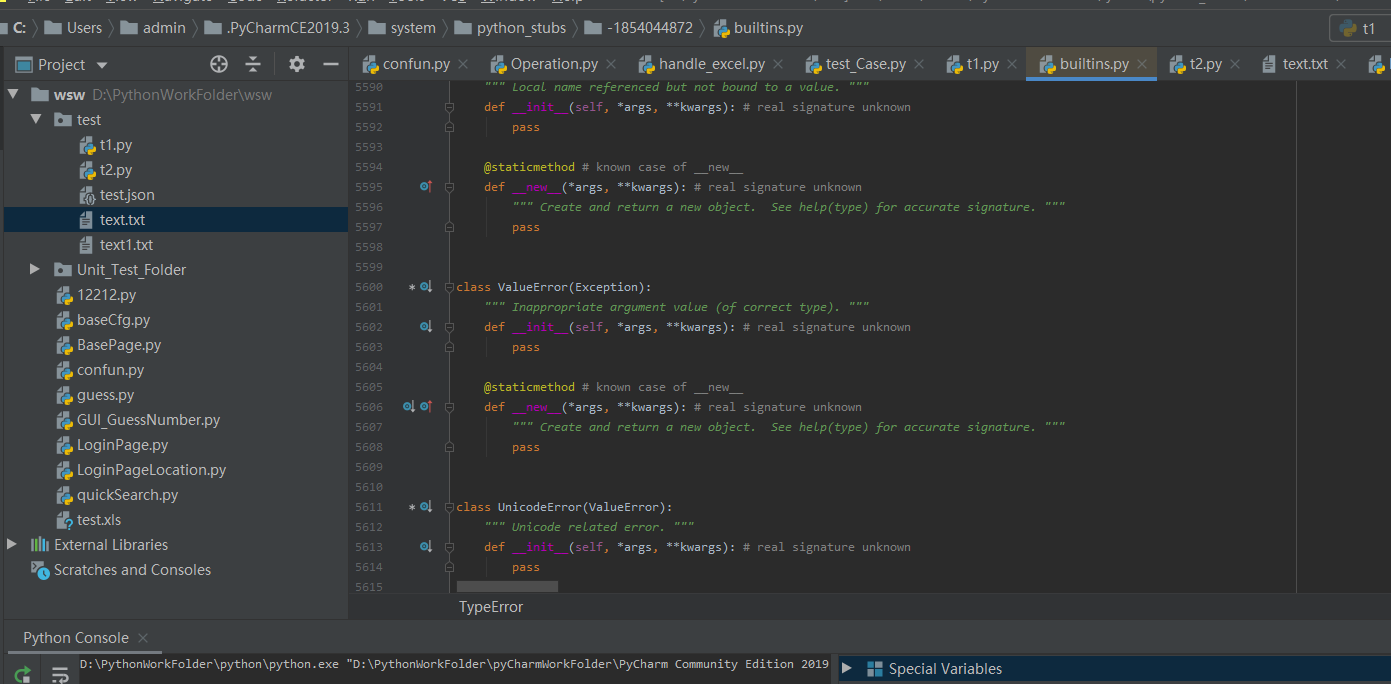Screen dimensions: 1391x684
Task: Collapse the wsw root folder
Action: pos(13,95)
